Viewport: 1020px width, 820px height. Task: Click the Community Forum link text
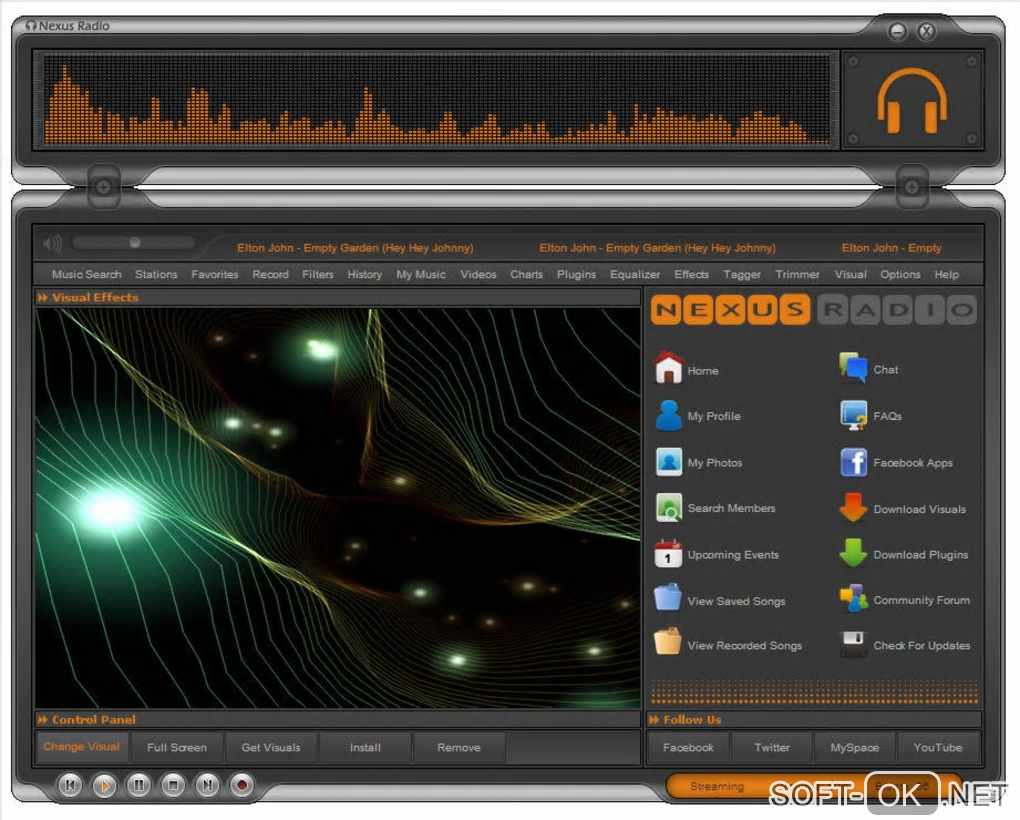[922, 600]
